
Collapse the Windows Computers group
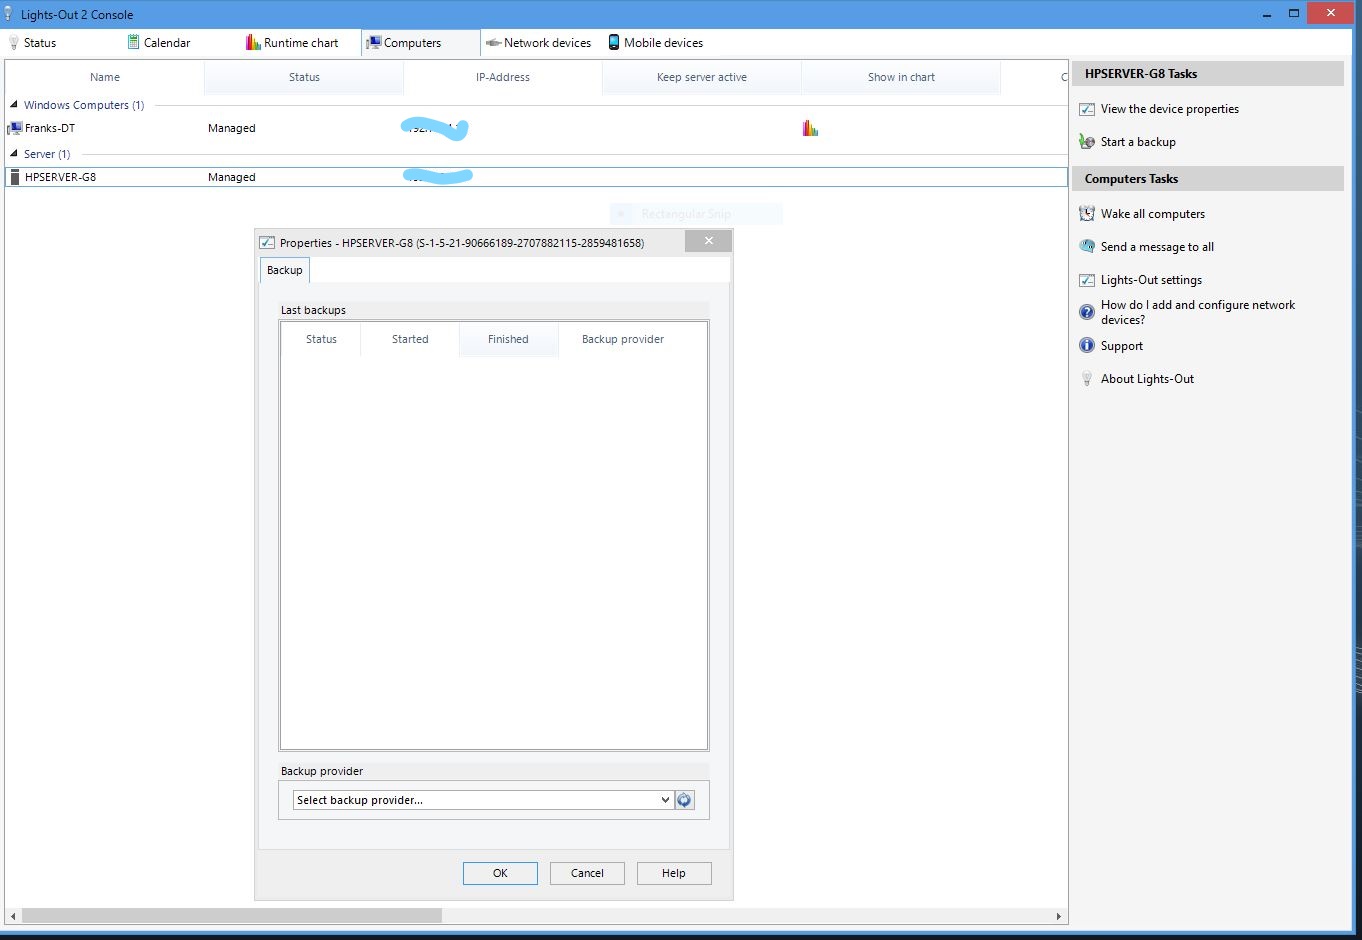pos(14,104)
